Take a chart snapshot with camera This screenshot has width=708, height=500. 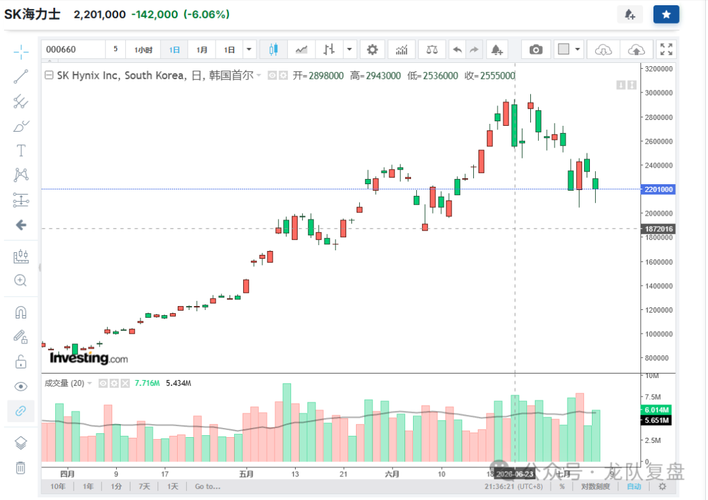click(536, 50)
